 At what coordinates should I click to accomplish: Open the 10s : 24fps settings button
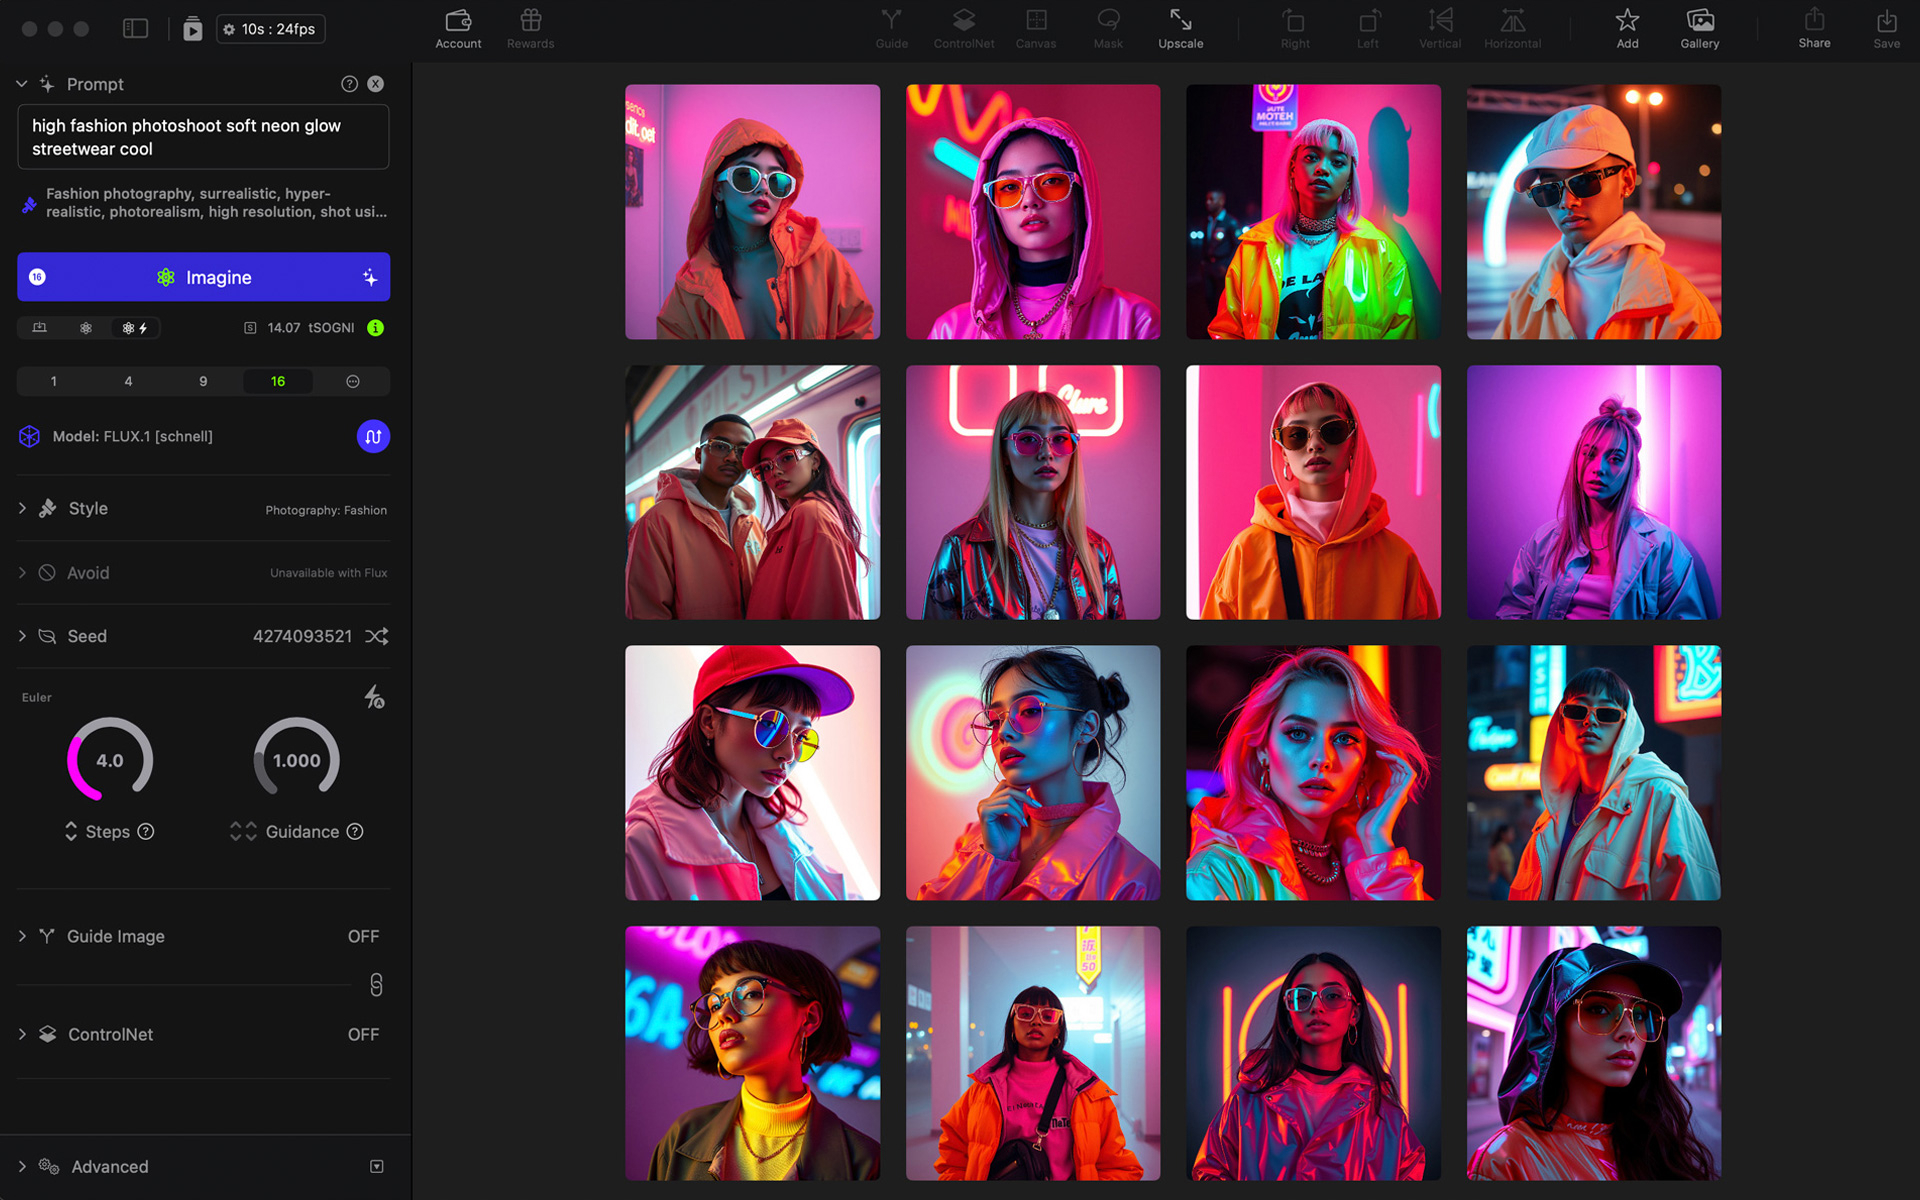pos(271,29)
